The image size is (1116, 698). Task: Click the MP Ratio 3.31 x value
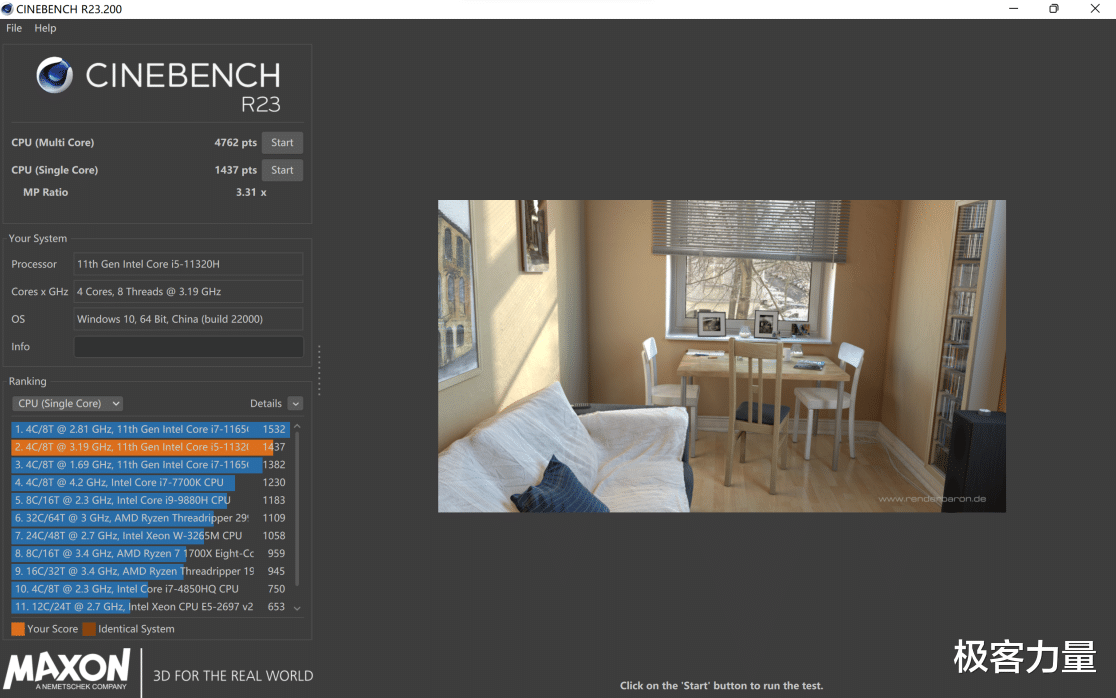point(251,192)
